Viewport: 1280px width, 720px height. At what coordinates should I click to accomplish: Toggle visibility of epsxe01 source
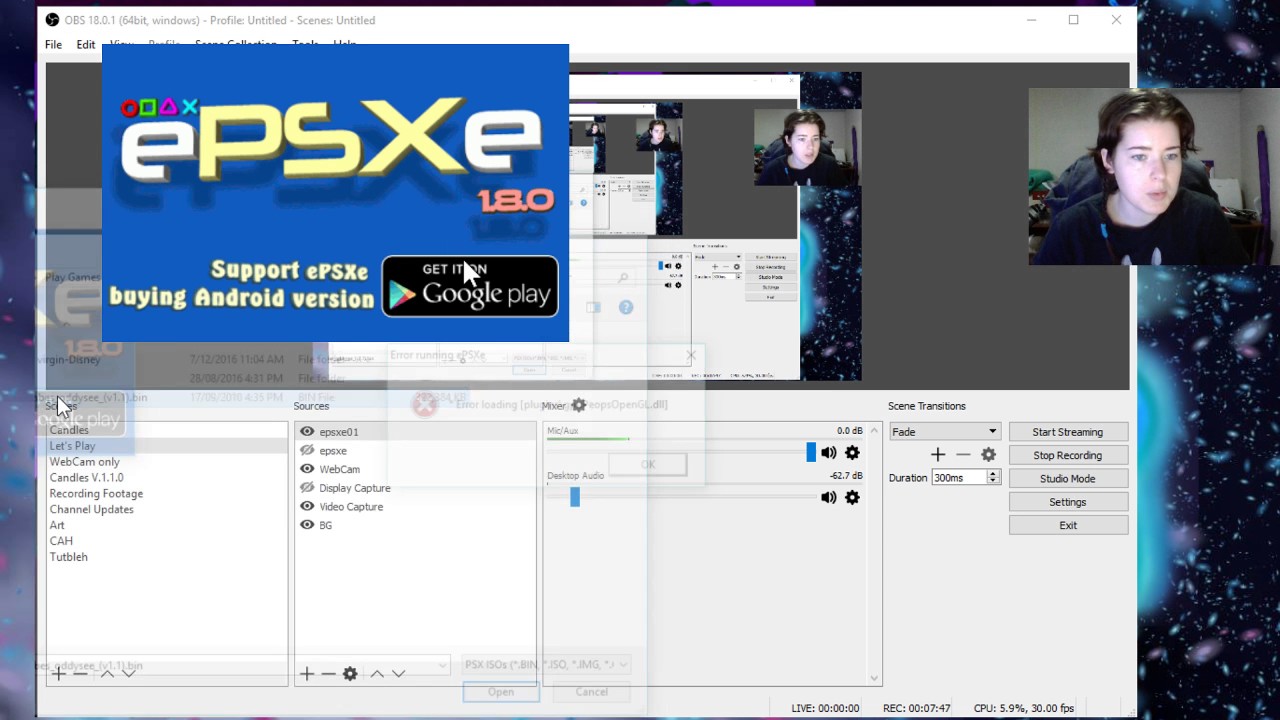[x=307, y=432]
